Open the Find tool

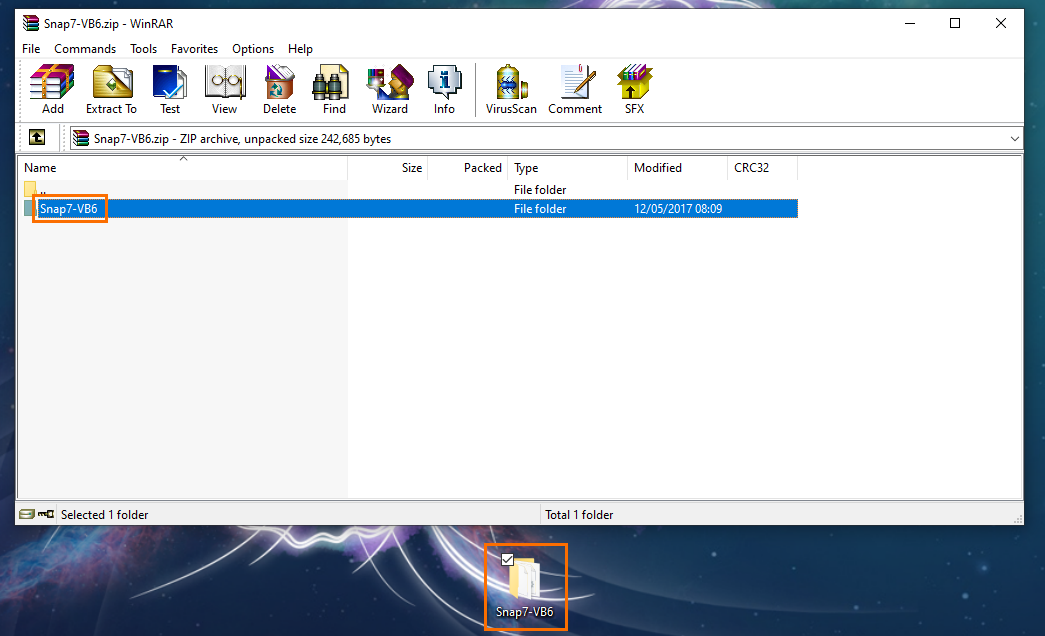(x=334, y=89)
